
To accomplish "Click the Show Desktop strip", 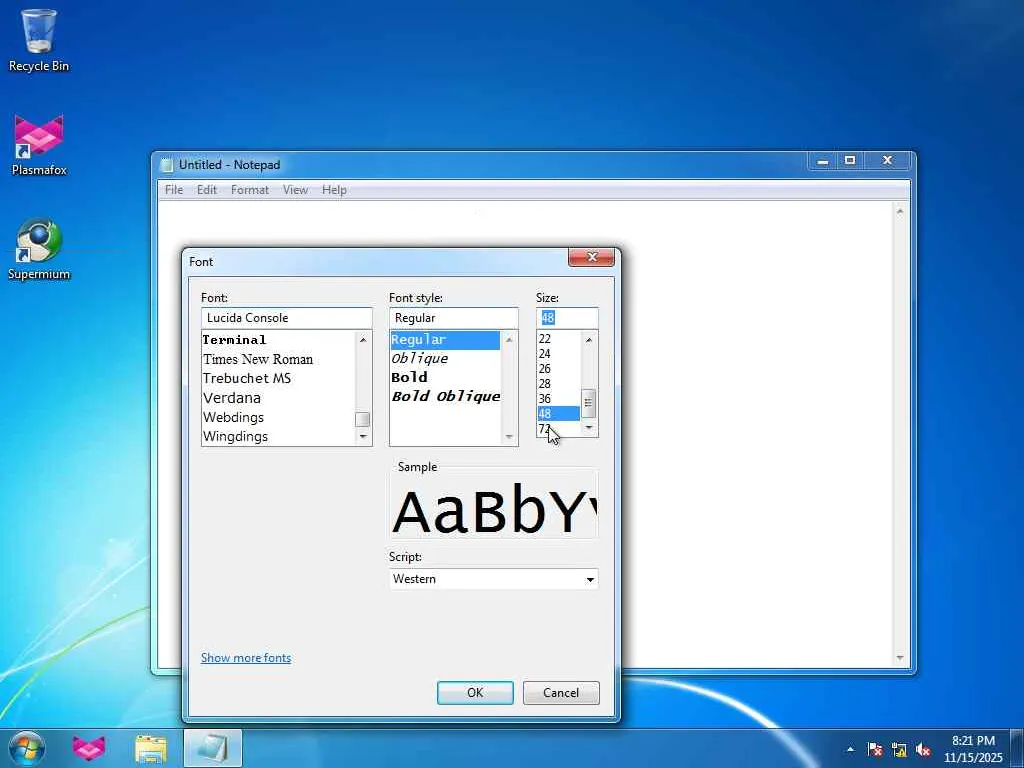I will (1017, 748).
